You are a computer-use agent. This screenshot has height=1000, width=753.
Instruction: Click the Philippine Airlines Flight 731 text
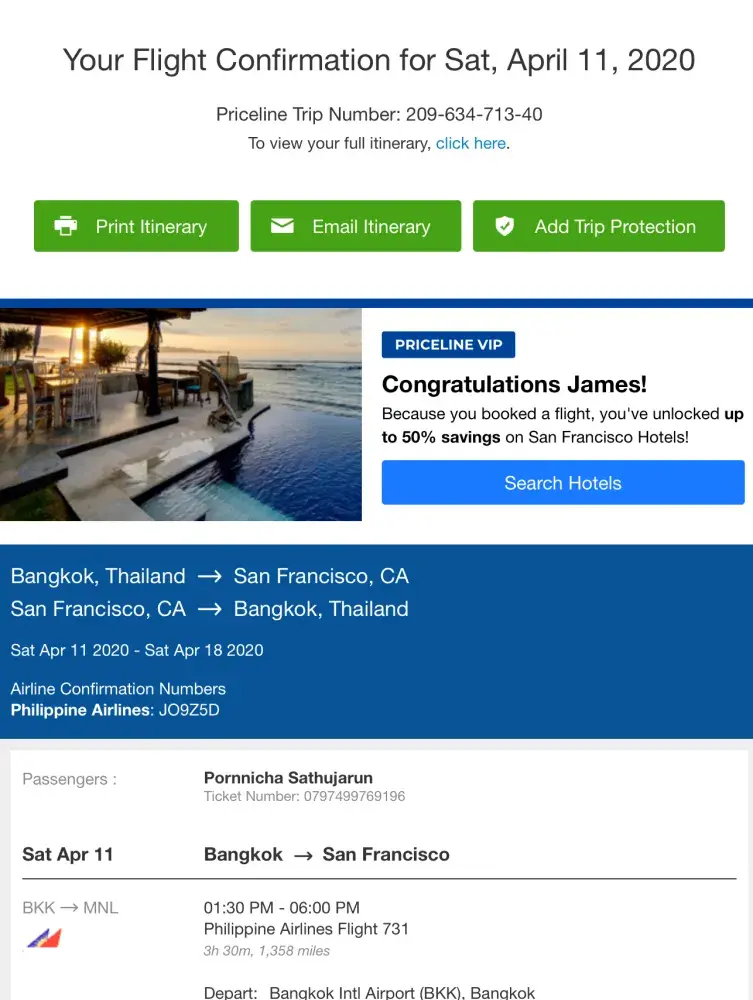pyautogui.click(x=306, y=929)
